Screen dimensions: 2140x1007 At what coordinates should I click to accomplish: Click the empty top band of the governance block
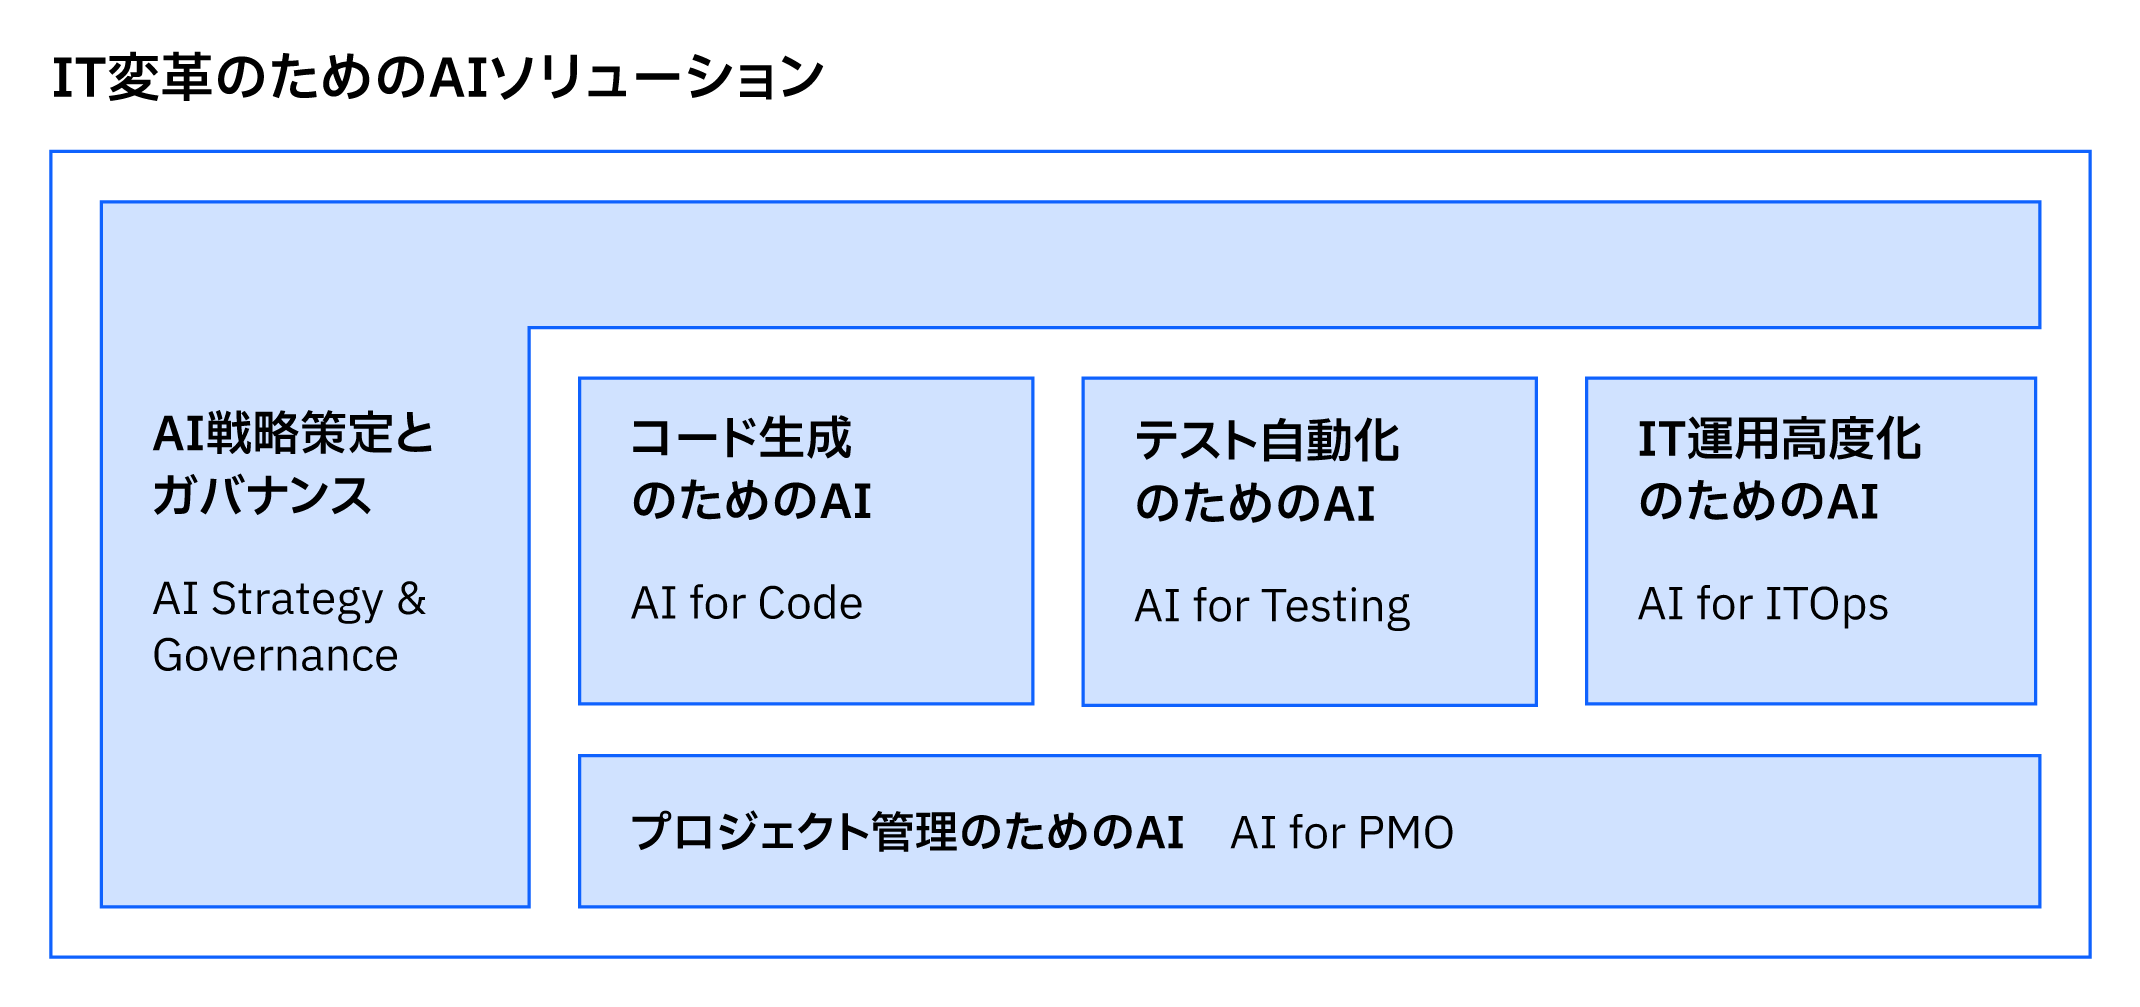(x=1070, y=264)
